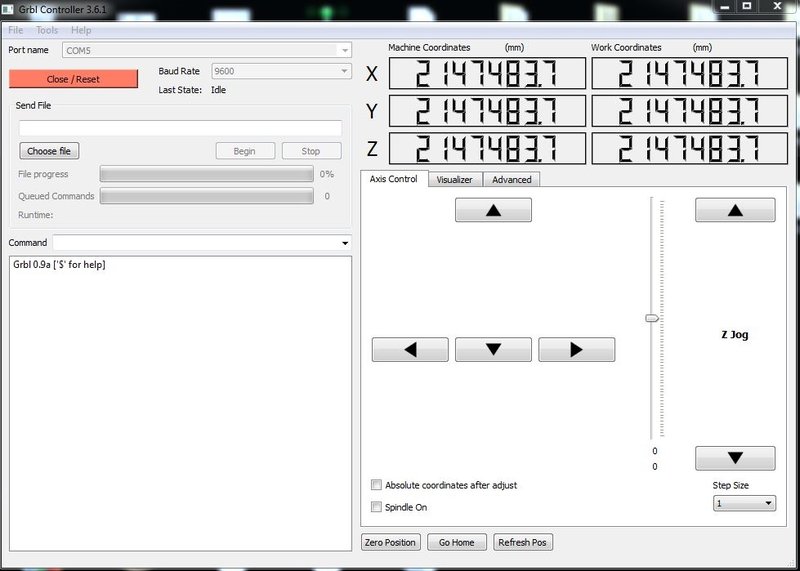This screenshot has height=571, width=800.
Task: Jog X axis left with left arrow
Action: [410, 350]
